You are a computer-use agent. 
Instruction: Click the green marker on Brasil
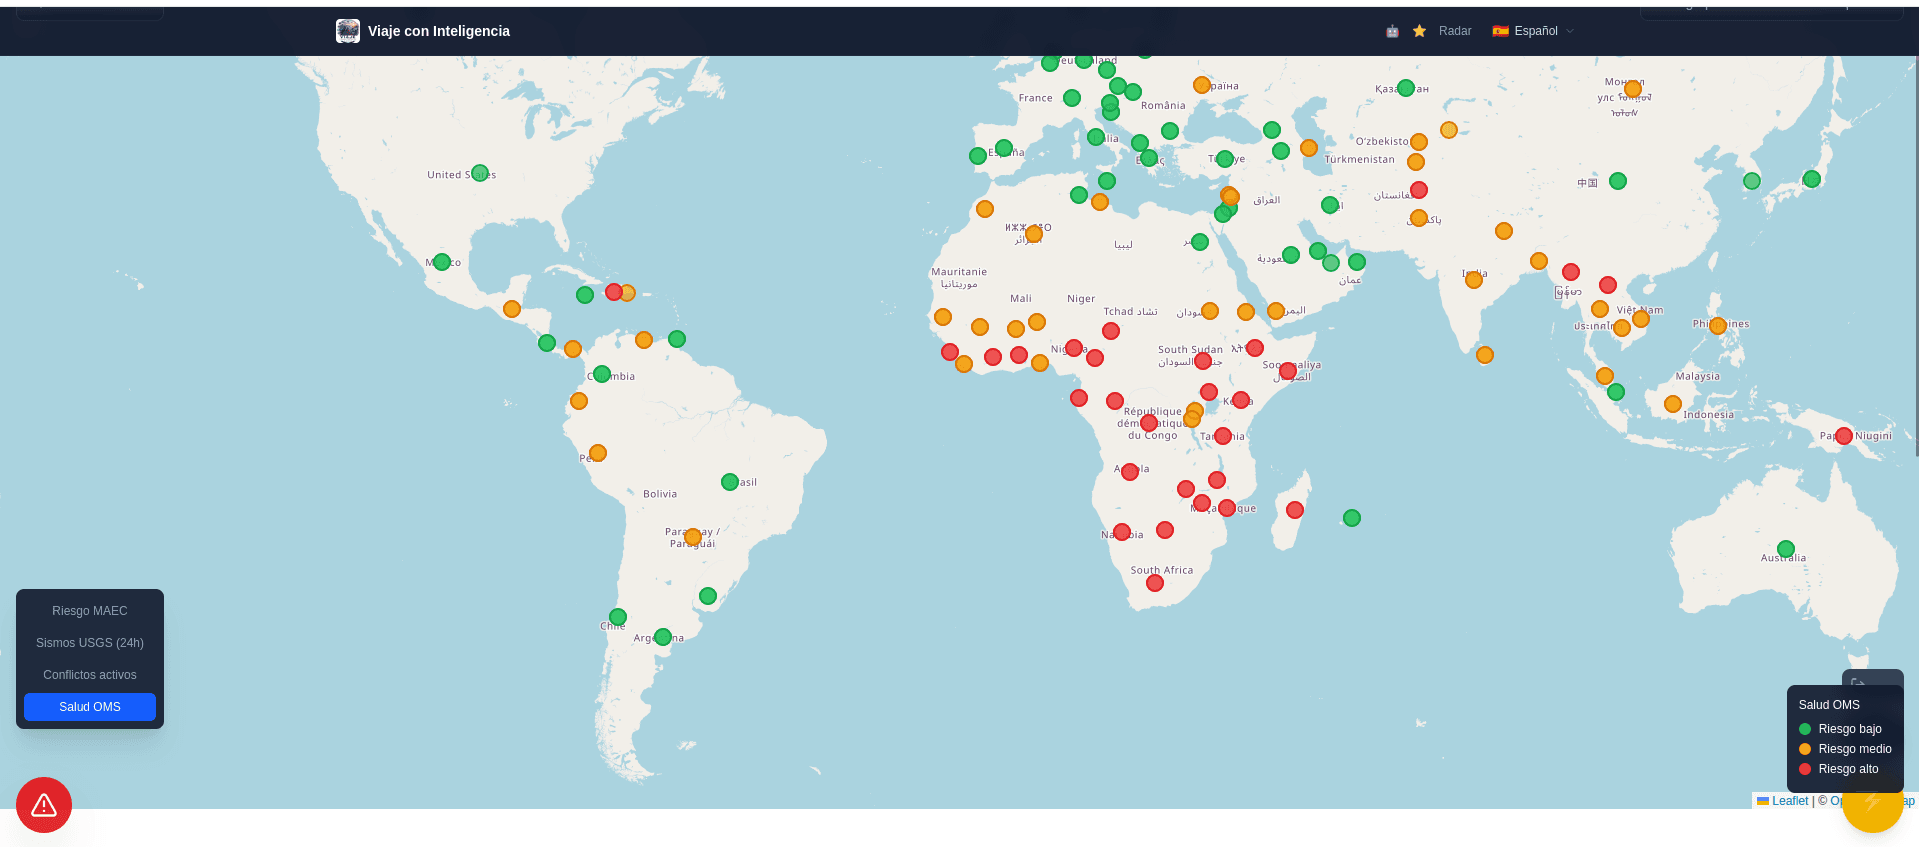(x=730, y=482)
